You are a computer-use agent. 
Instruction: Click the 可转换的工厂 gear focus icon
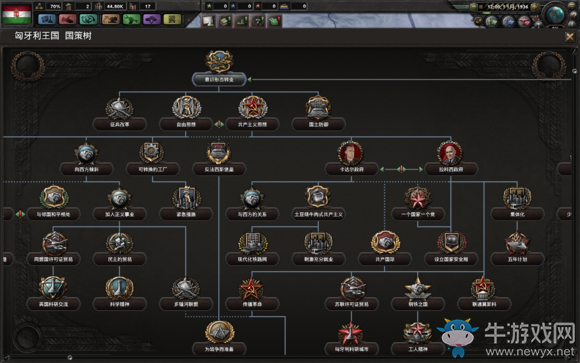[x=152, y=152]
